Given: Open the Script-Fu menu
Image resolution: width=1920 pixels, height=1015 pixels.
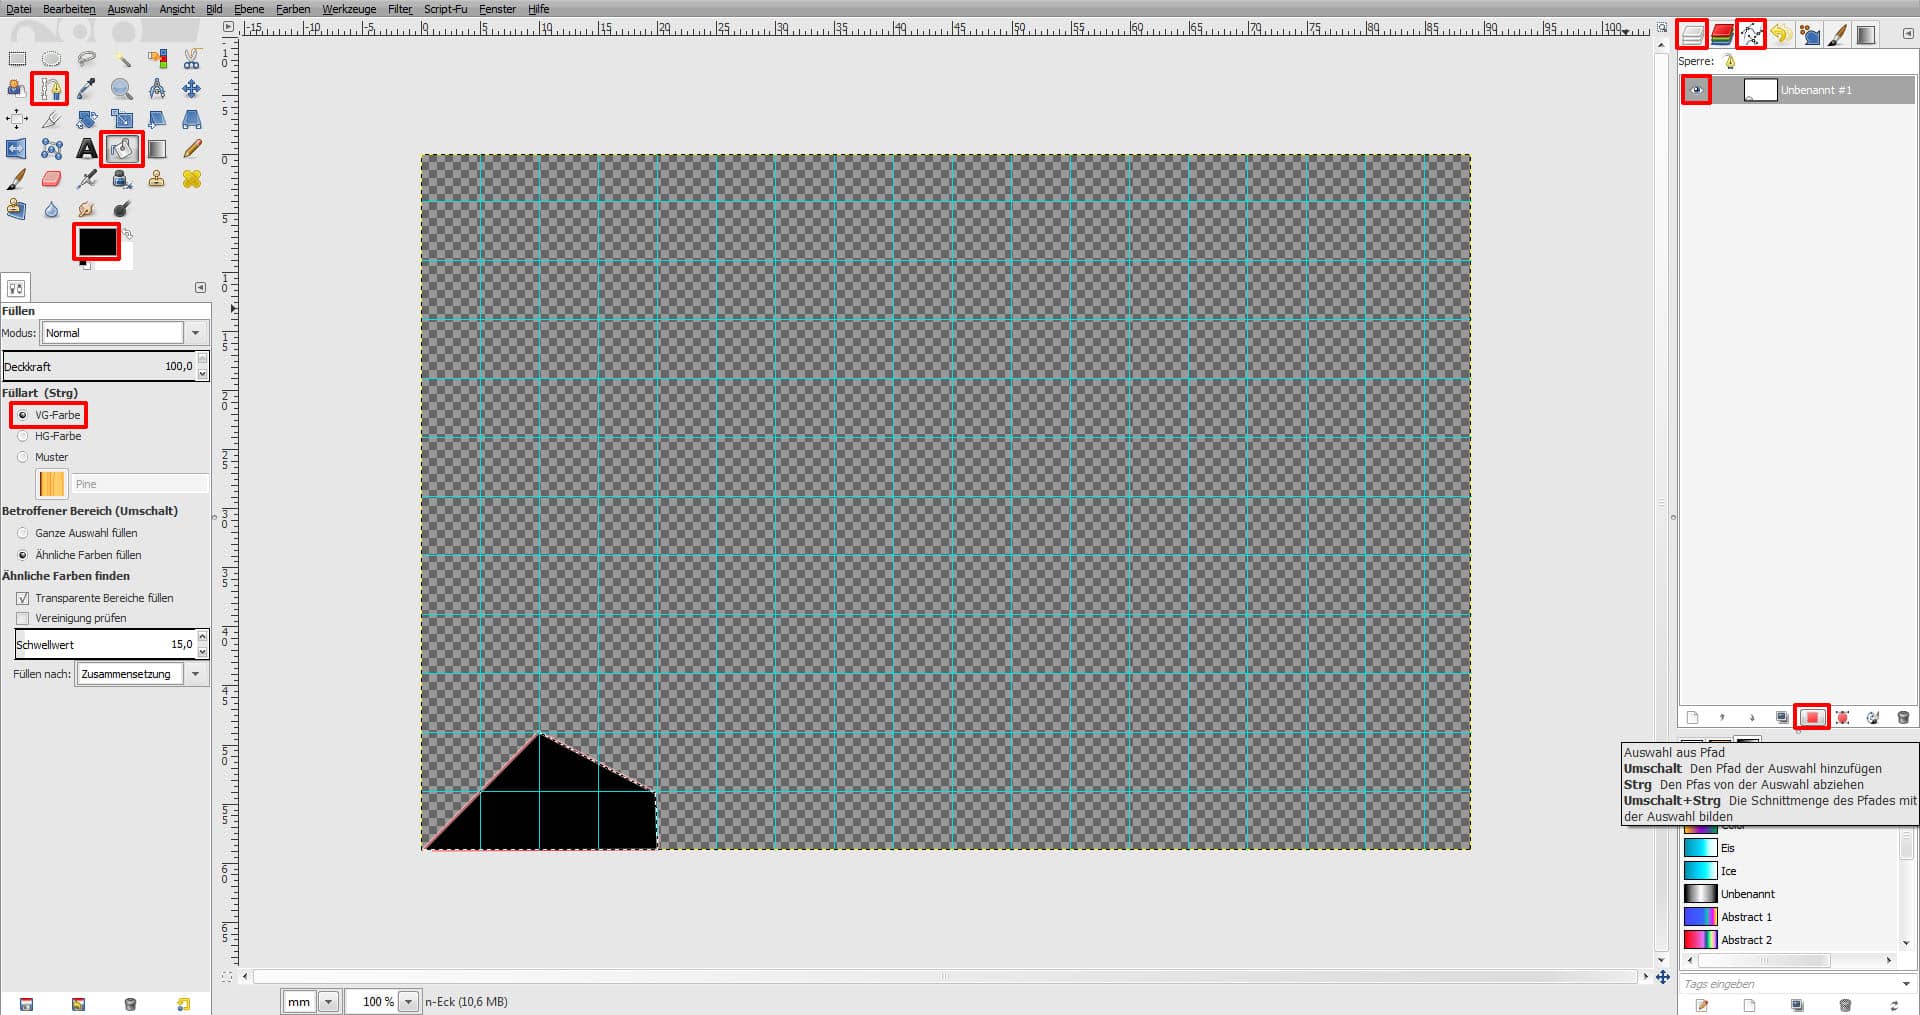Looking at the screenshot, I should (x=445, y=9).
